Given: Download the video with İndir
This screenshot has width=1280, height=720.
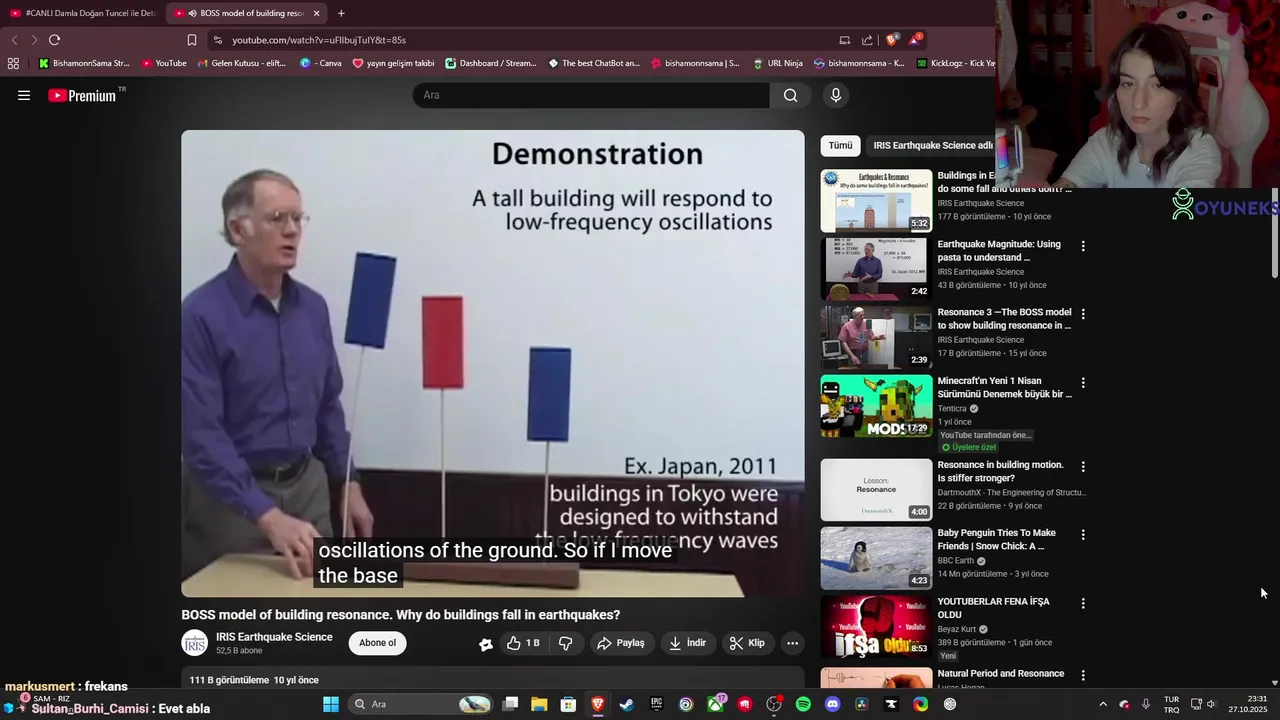Looking at the screenshot, I should click(688, 643).
